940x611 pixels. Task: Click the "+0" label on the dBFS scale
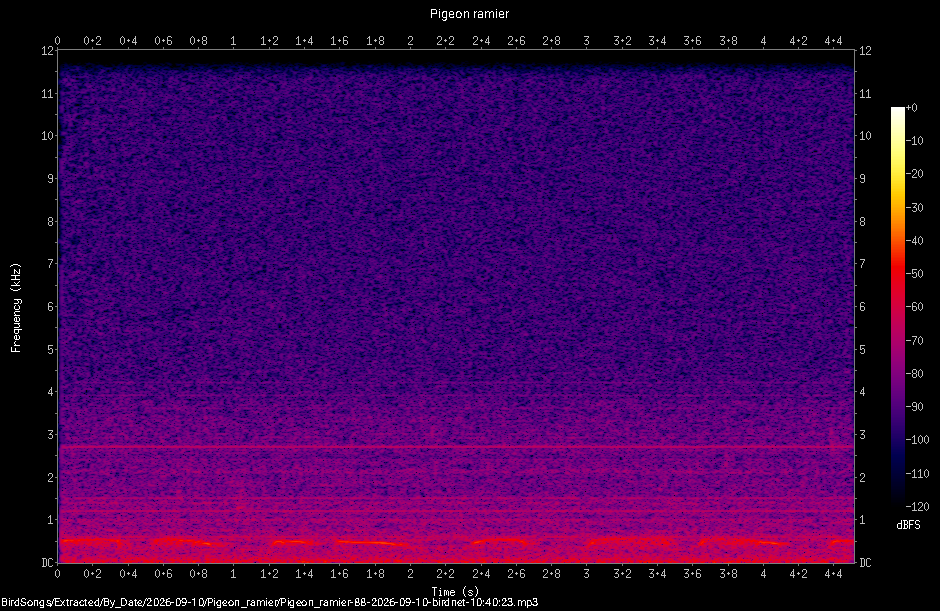(x=912, y=108)
